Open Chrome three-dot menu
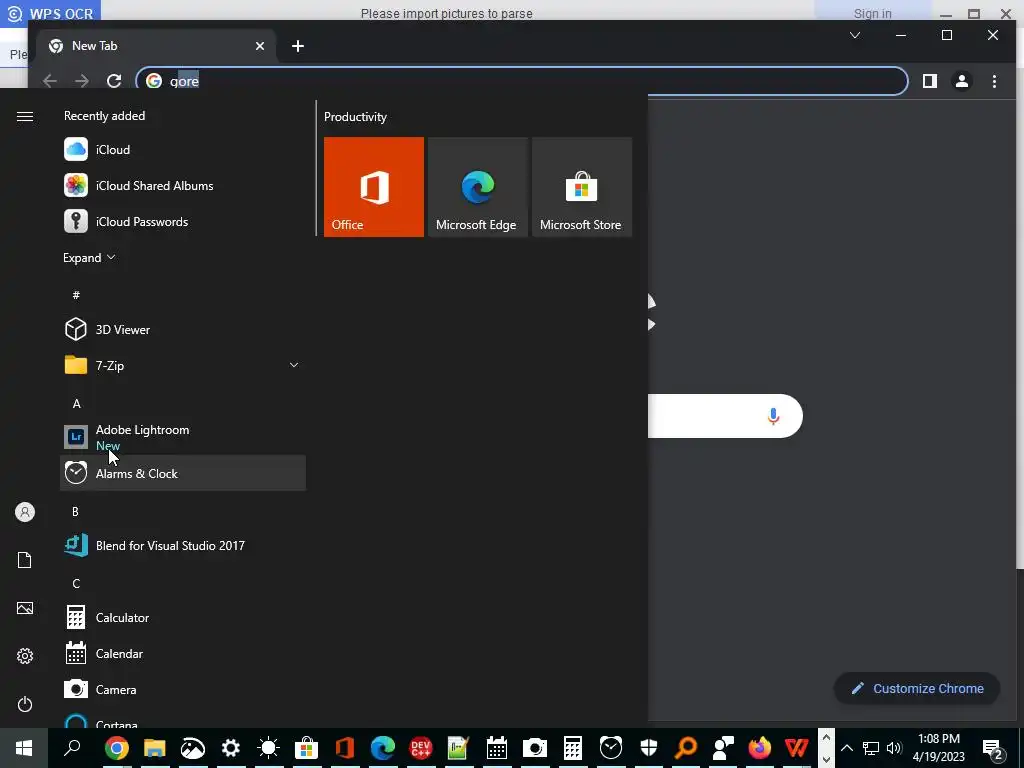 click(x=994, y=81)
